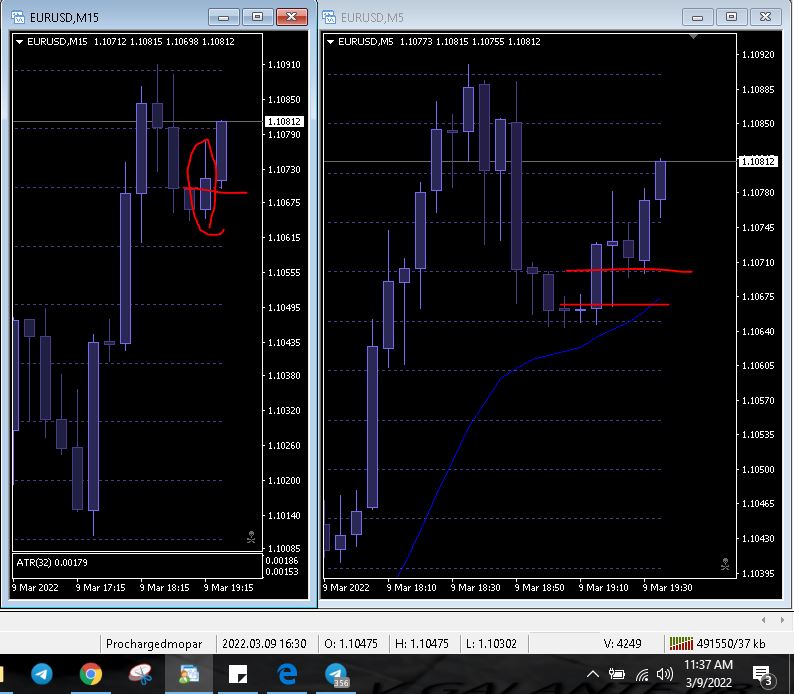
Task: Click the 1.10812 price tag in M15 chart
Action: coord(284,121)
